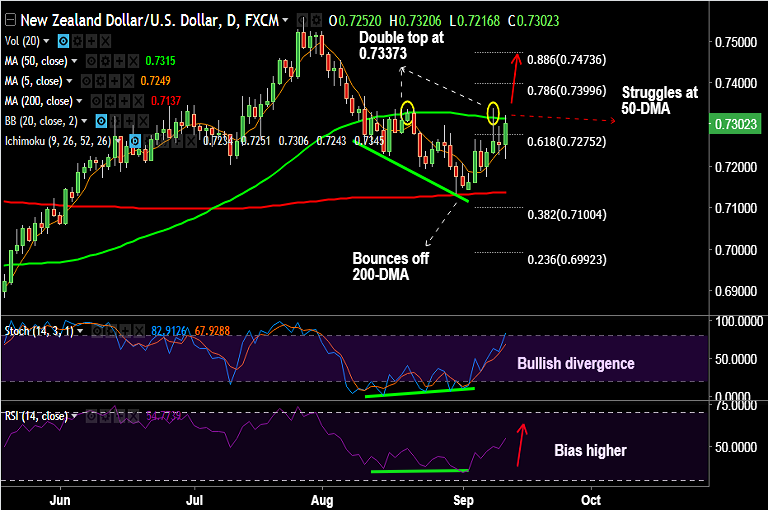The image size is (768, 511).
Task: Click the Fibonacci level label 0.618(0.72752)
Action: click(567, 142)
